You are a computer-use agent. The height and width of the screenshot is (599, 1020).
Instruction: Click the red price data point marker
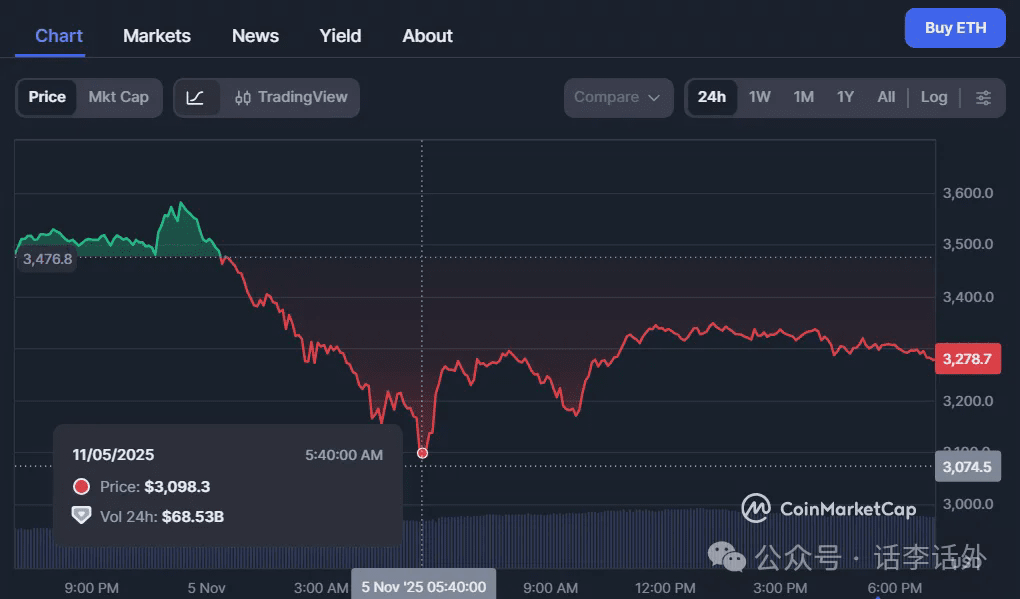[422, 453]
